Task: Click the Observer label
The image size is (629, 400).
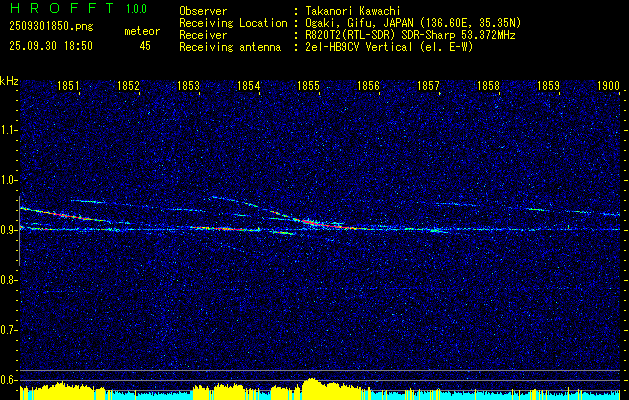Action: [203, 11]
